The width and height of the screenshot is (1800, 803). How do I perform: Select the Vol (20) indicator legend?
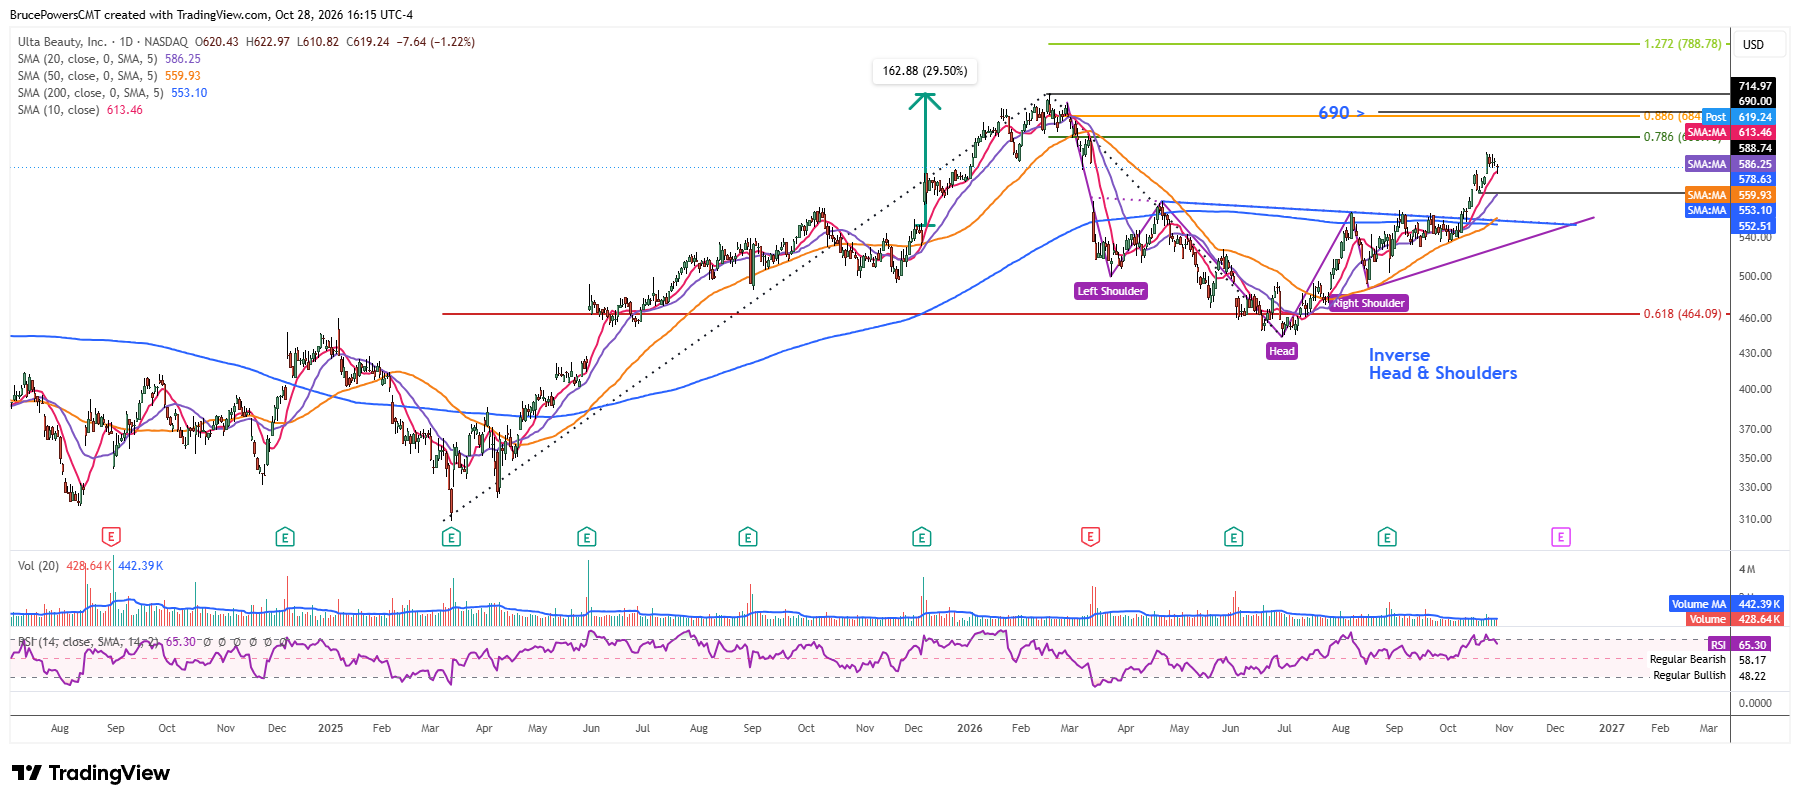coord(90,566)
